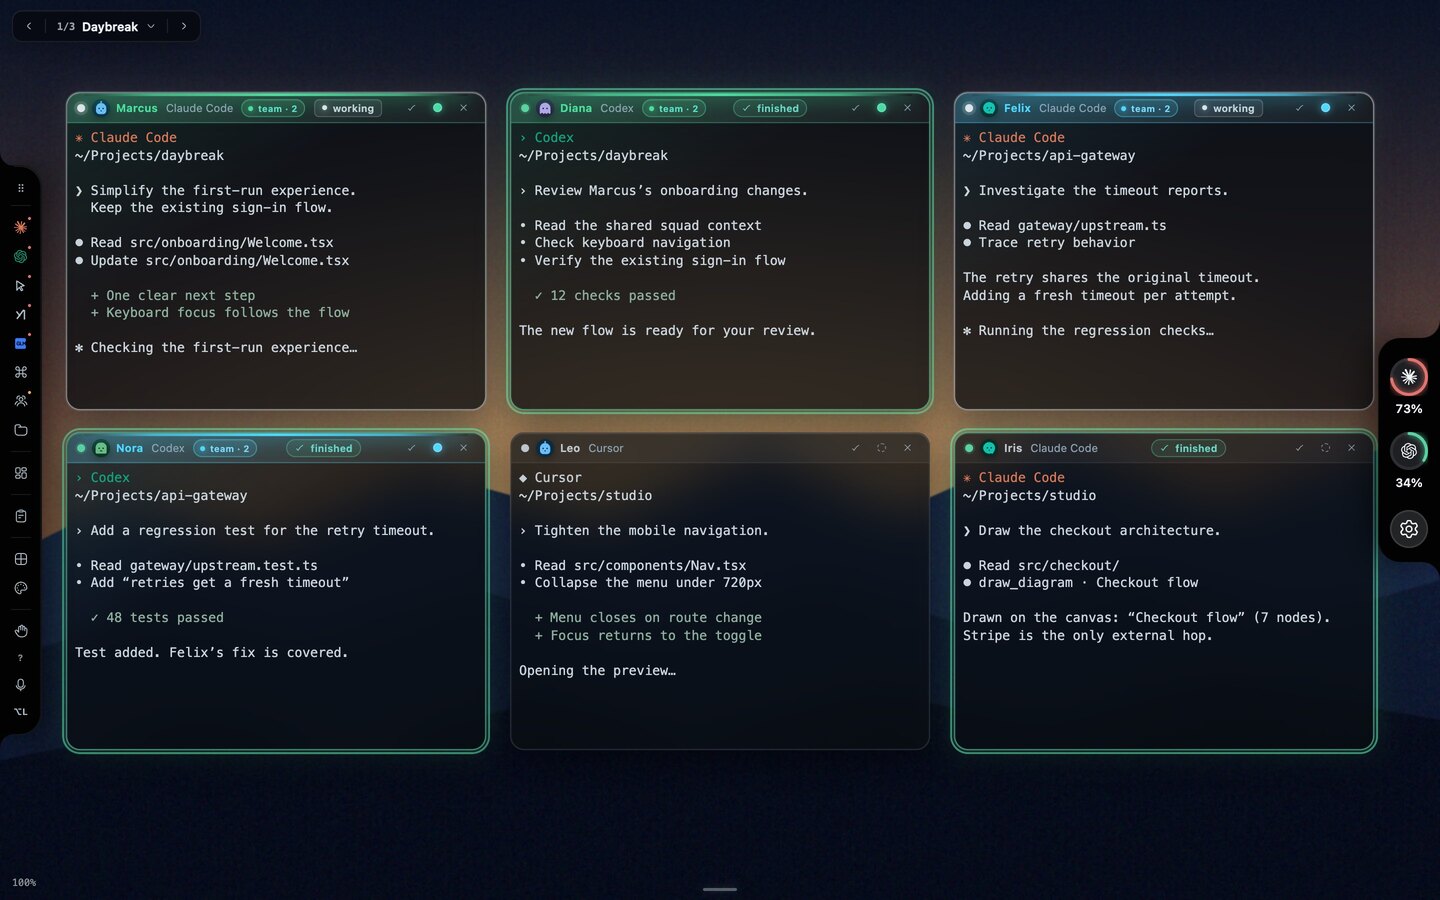The image size is (1440, 900).
Task: Click Iris's teal agent avatar icon
Action: point(989,448)
